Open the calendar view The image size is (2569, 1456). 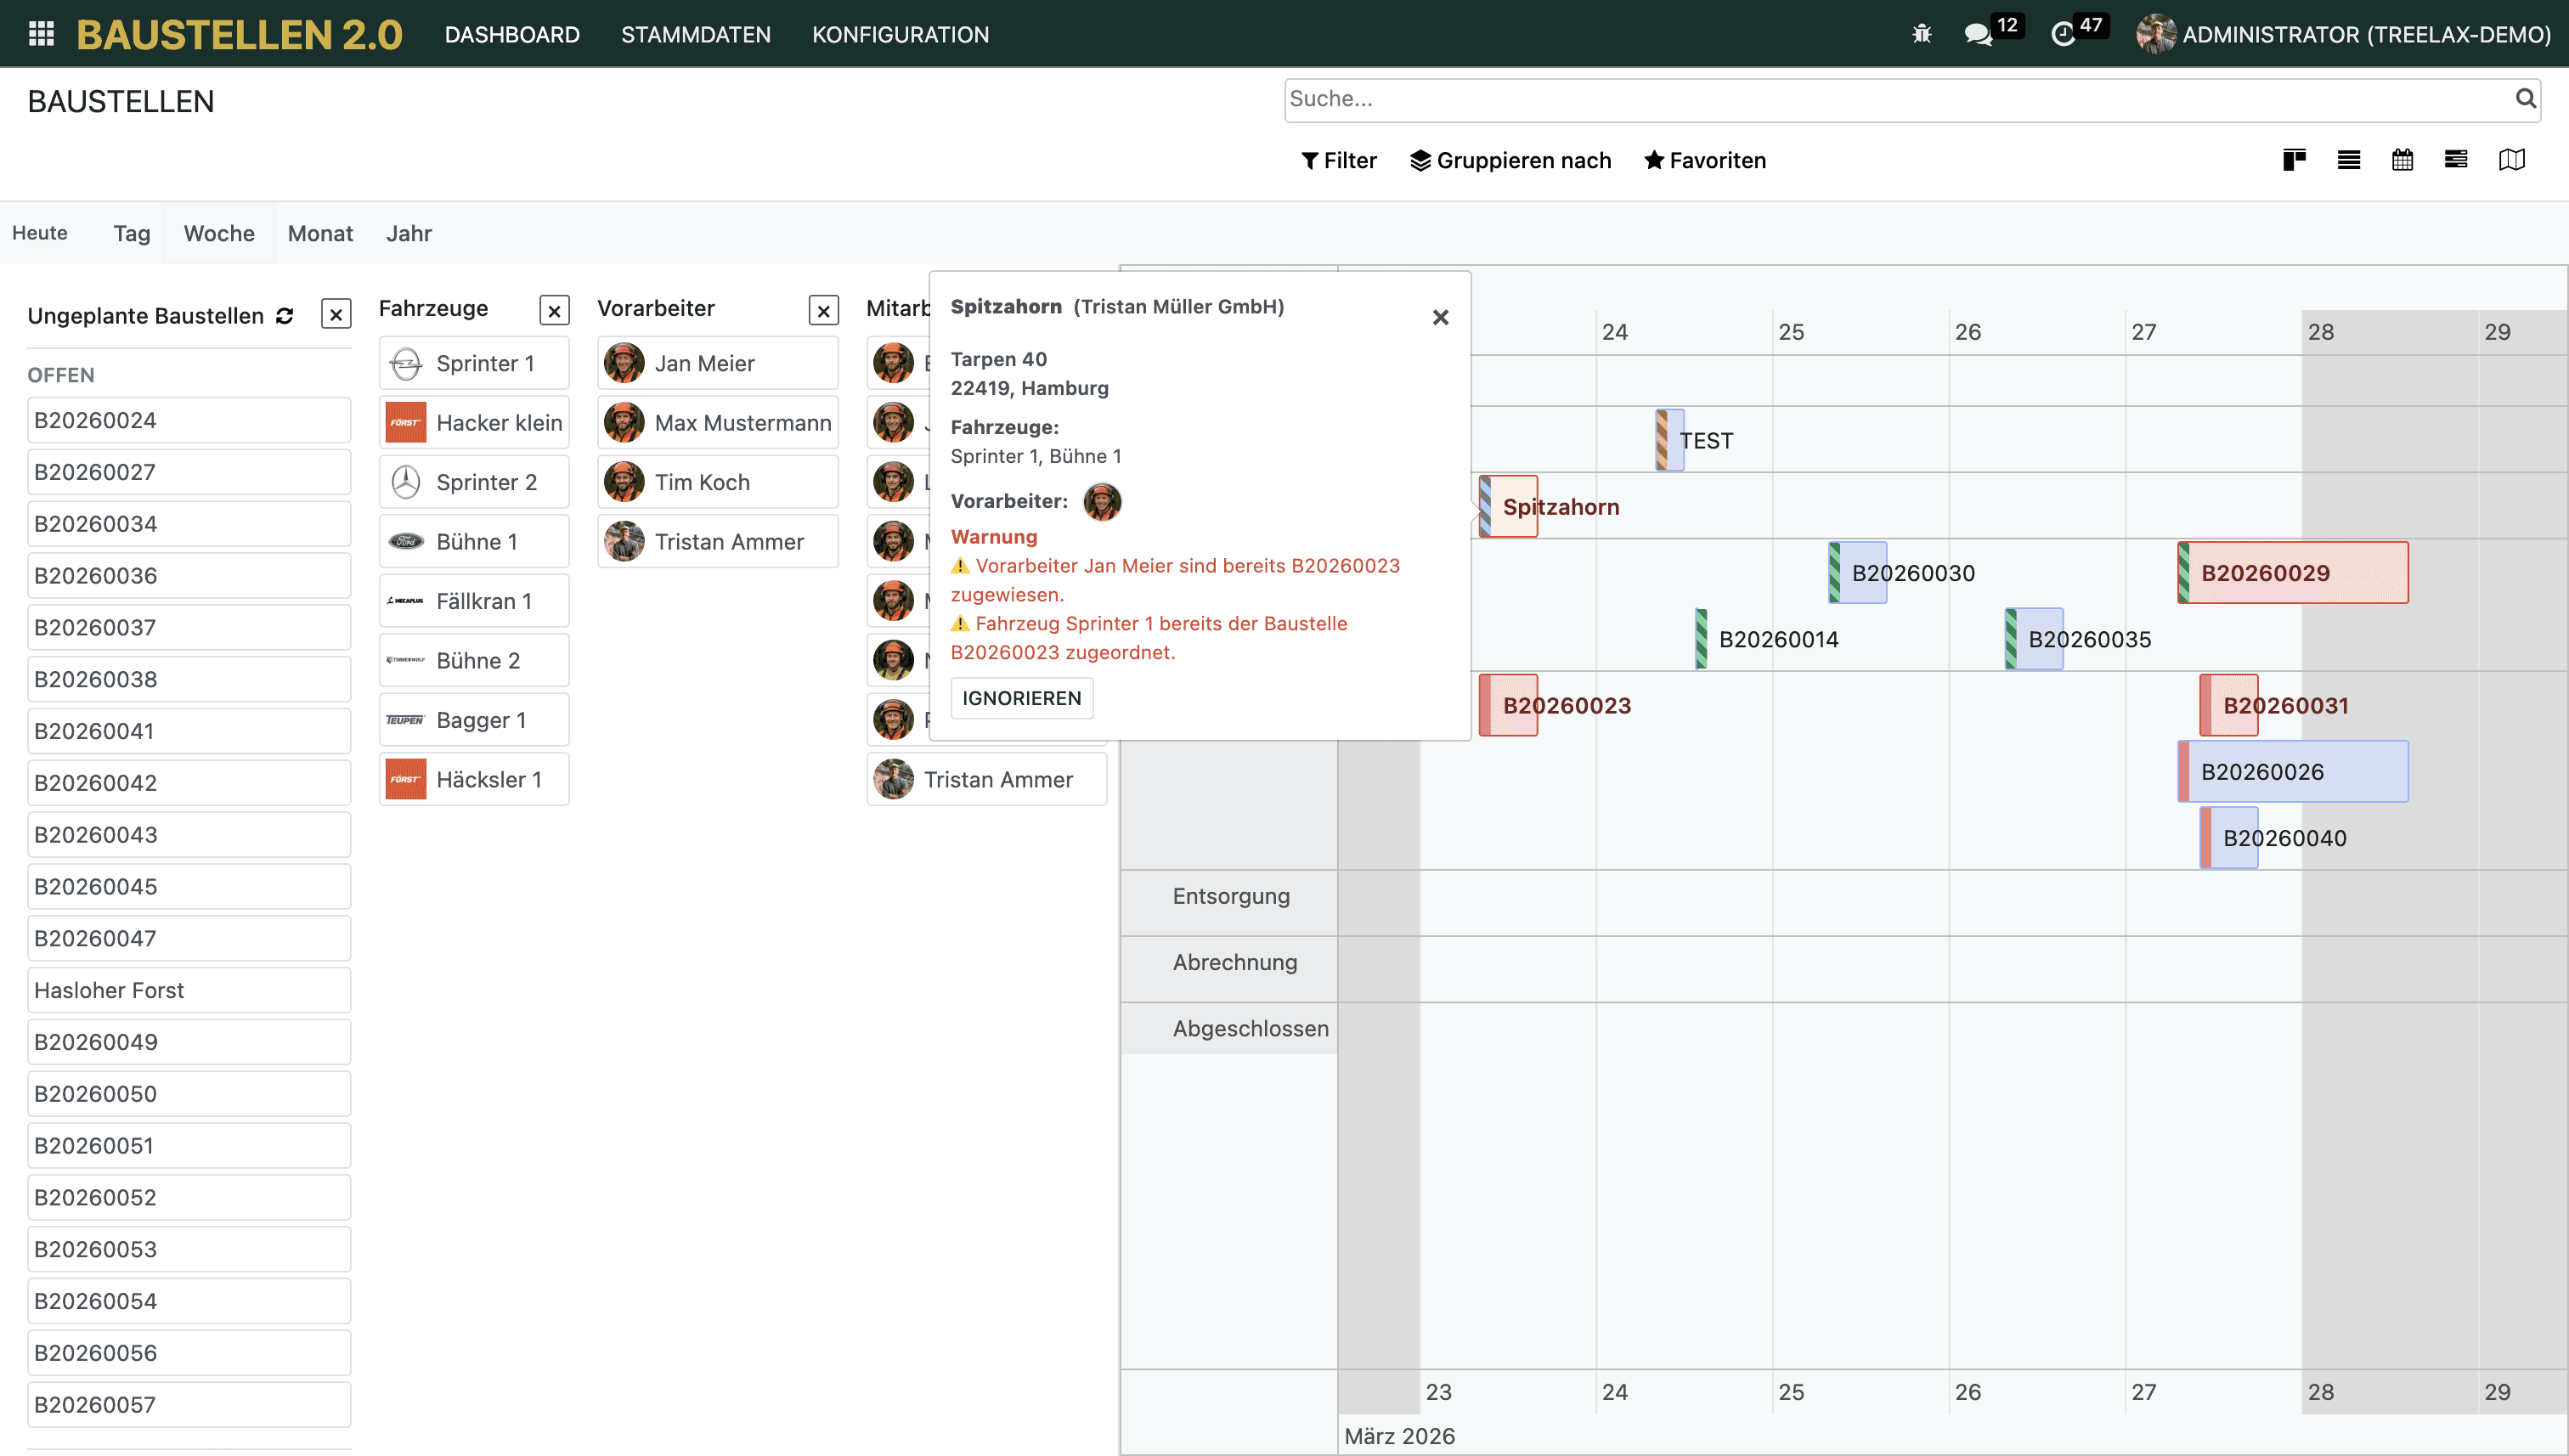click(2402, 160)
